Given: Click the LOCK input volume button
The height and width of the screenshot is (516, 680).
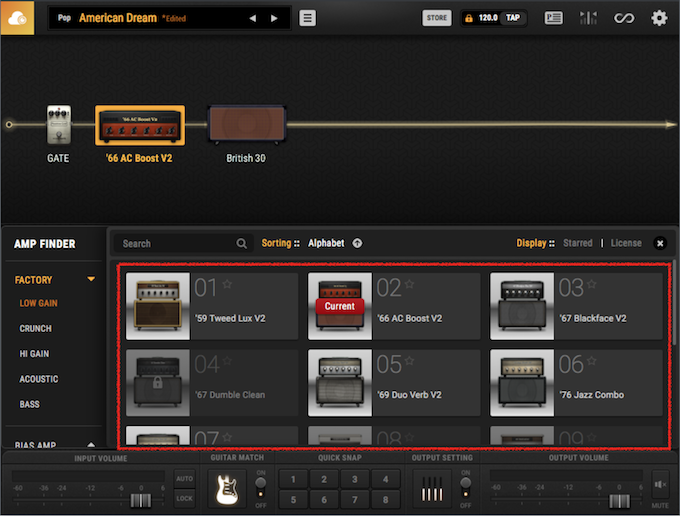Looking at the screenshot, I should 185,498.
